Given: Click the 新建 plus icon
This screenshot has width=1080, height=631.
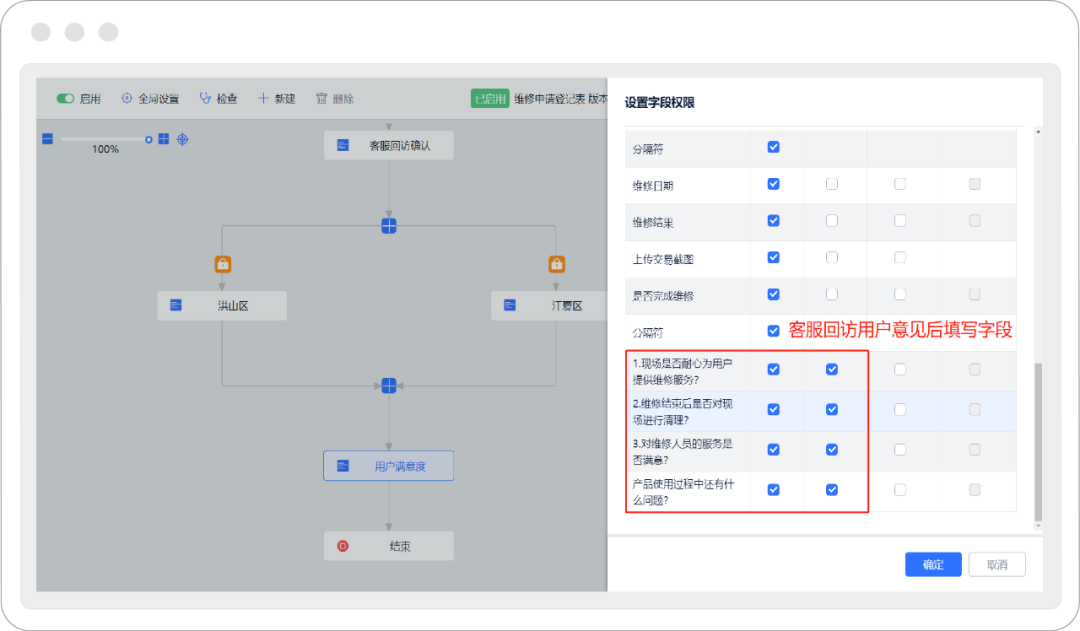Looking at the screenshot, I should (x=264, y=99).
